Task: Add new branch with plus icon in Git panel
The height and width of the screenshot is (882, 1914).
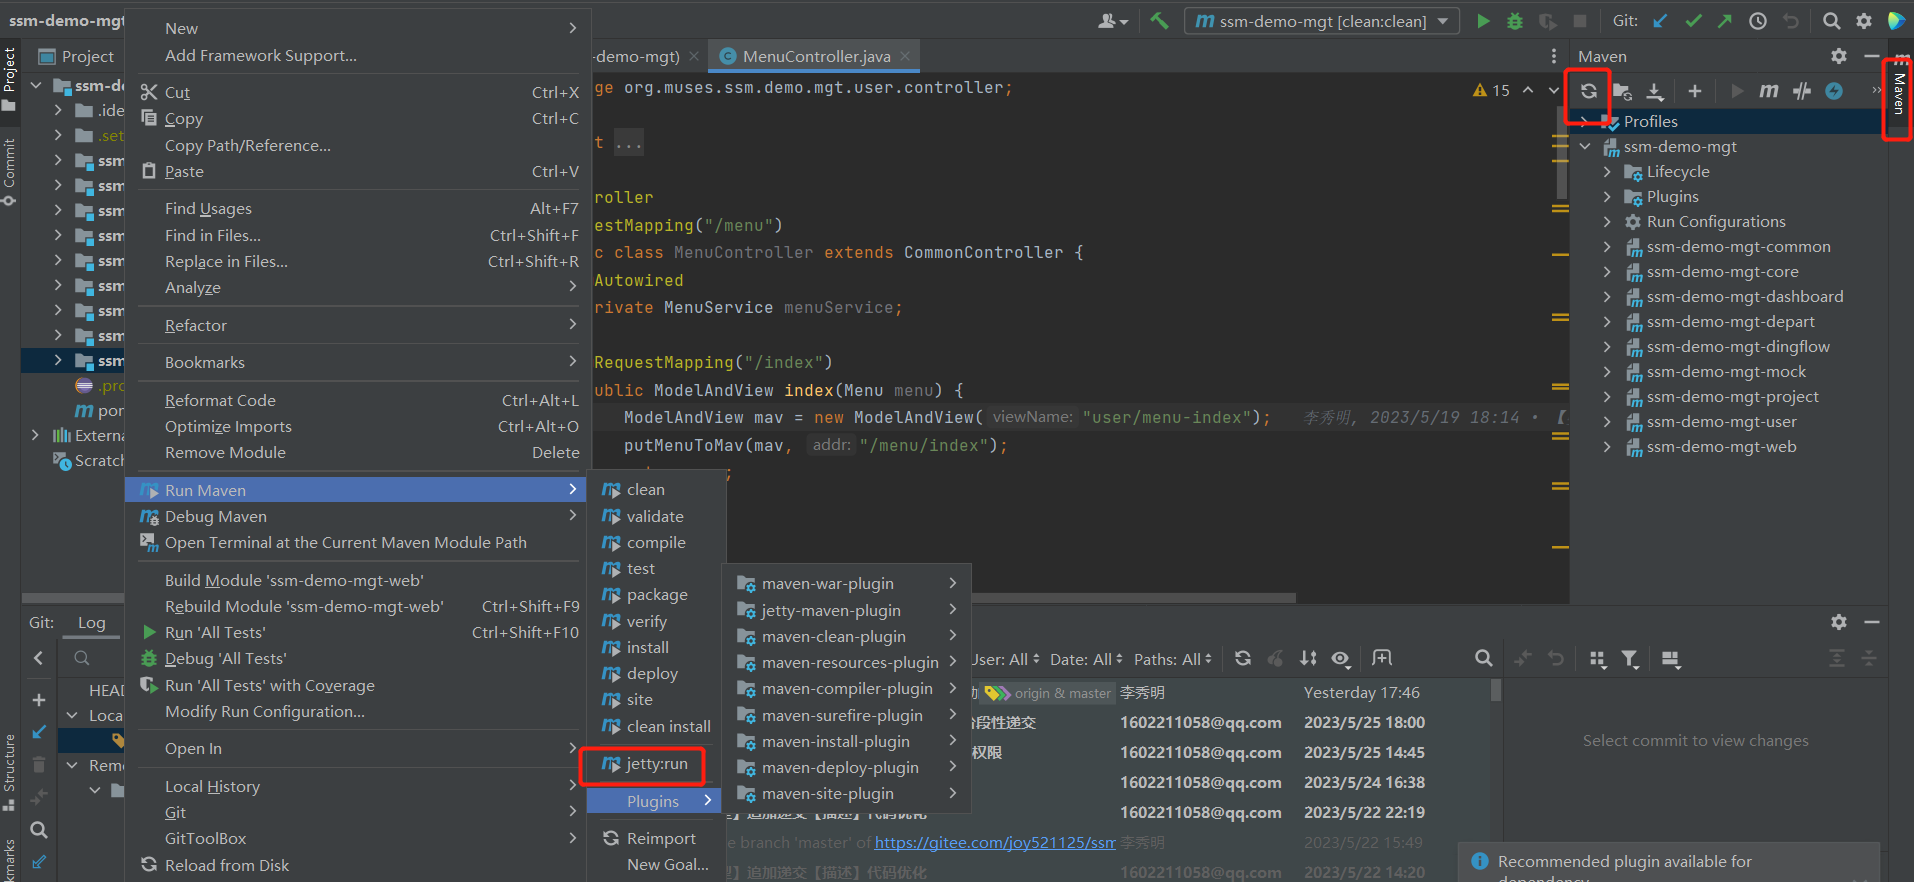Action: click(x=39, y=700)
